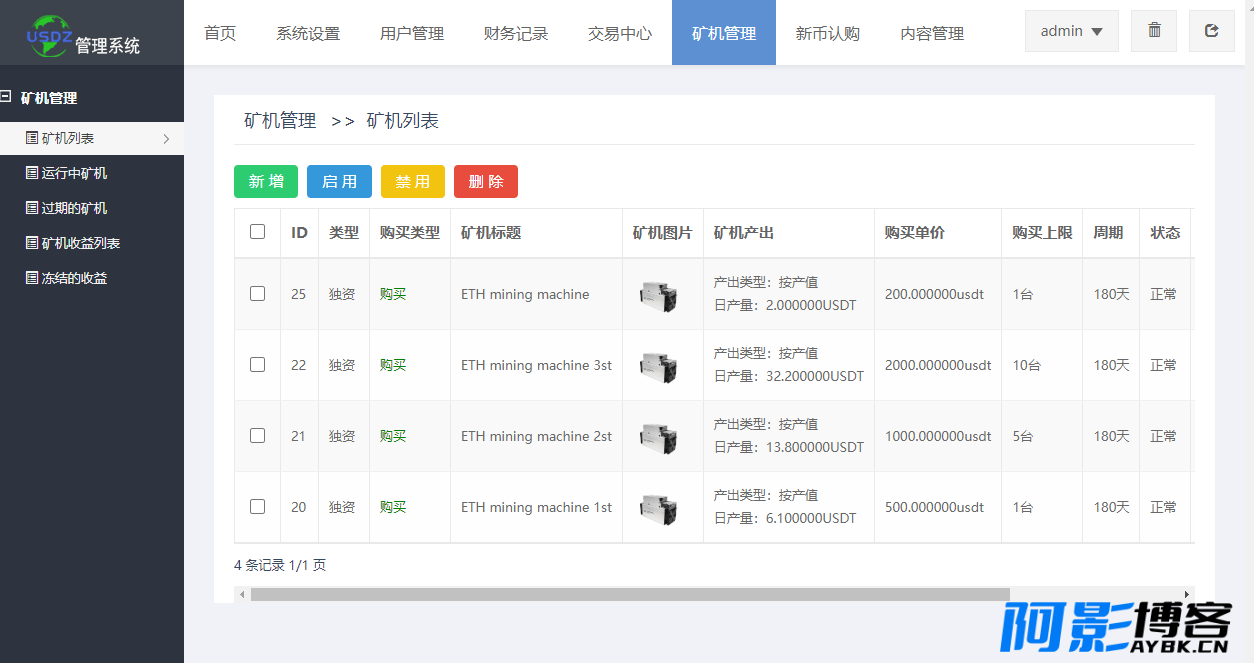Click the chevron arrow beside 矿机列表
The image size is (1254, 663).
(166, 139)
